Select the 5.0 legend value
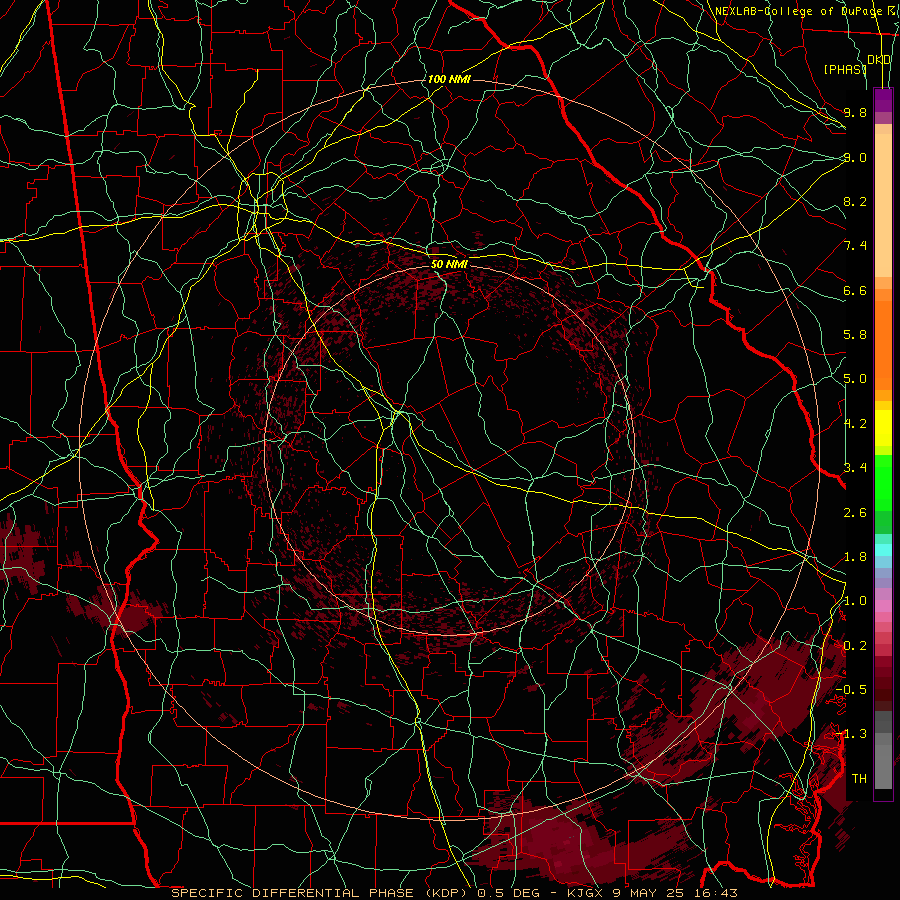900x900 pixels. pos(855,379)
